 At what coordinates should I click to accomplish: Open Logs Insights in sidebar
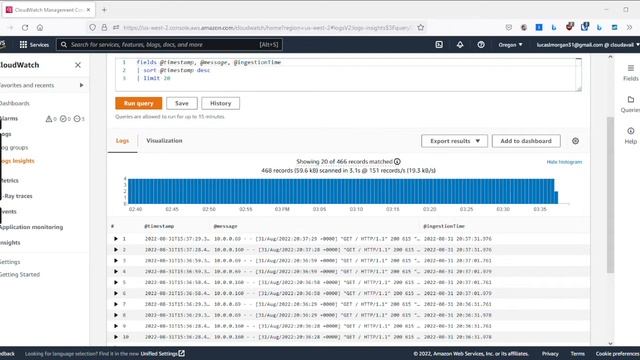[x=18, y=161]
